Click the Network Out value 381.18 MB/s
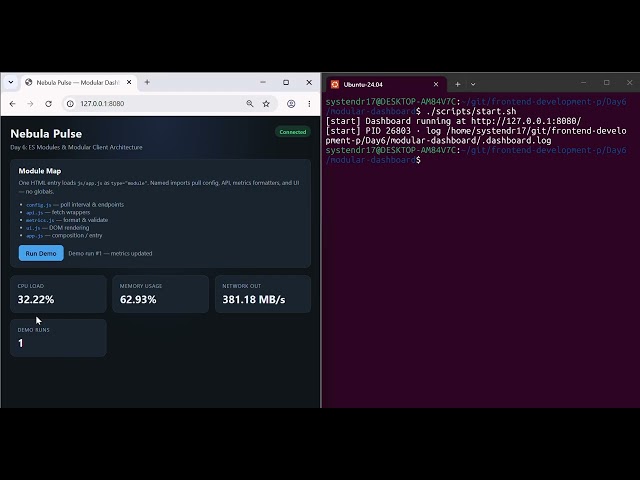 click(x=254, y=300)
